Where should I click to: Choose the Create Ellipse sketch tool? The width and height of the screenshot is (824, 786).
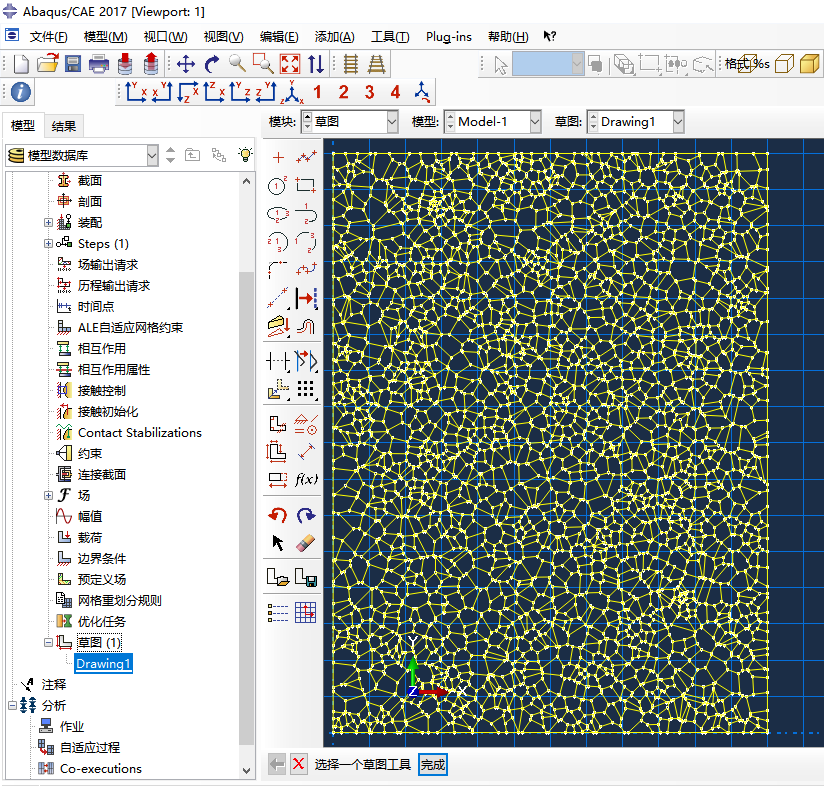(x=278, y=213)
